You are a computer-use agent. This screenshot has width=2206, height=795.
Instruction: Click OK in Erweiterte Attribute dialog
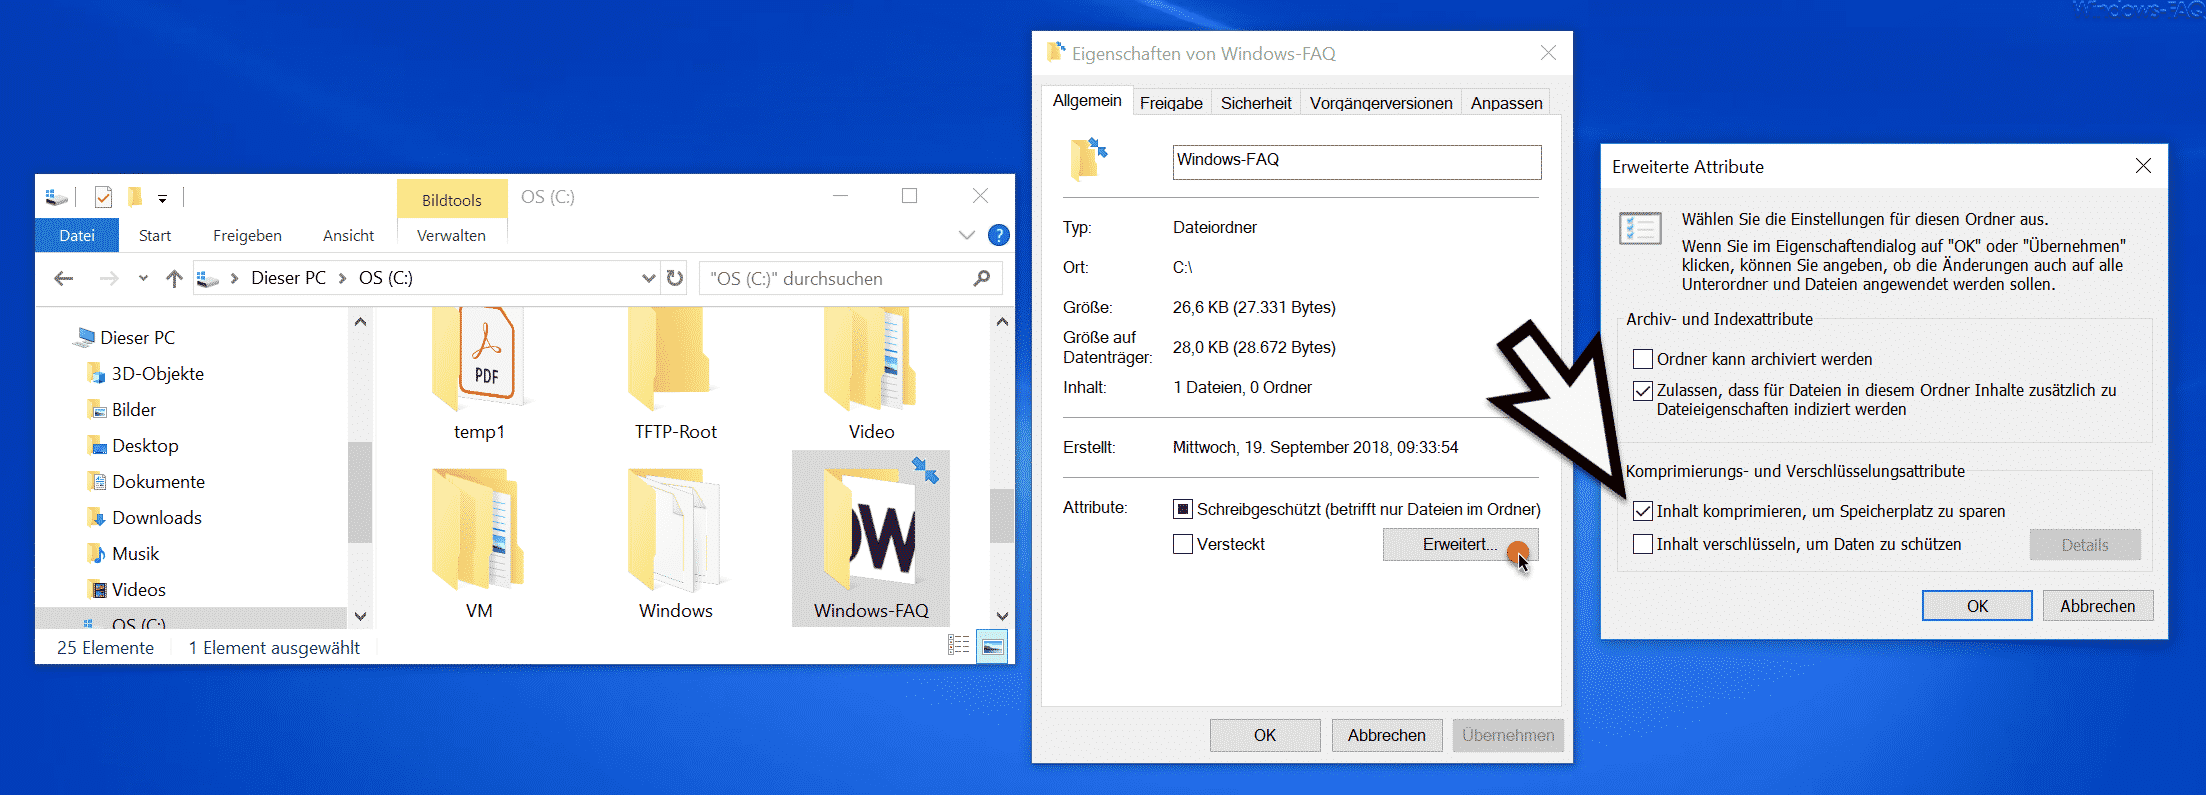[x=1977, y=606]
